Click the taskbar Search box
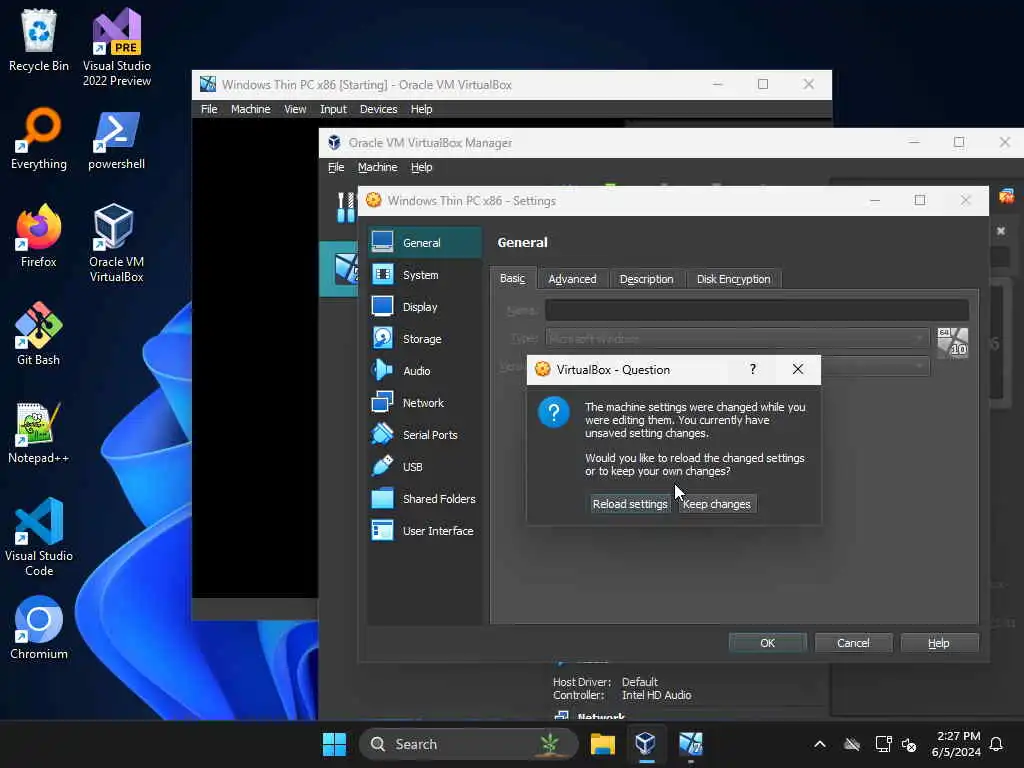The width and height of the screenshot is (1024, 768). coord(468,744)
